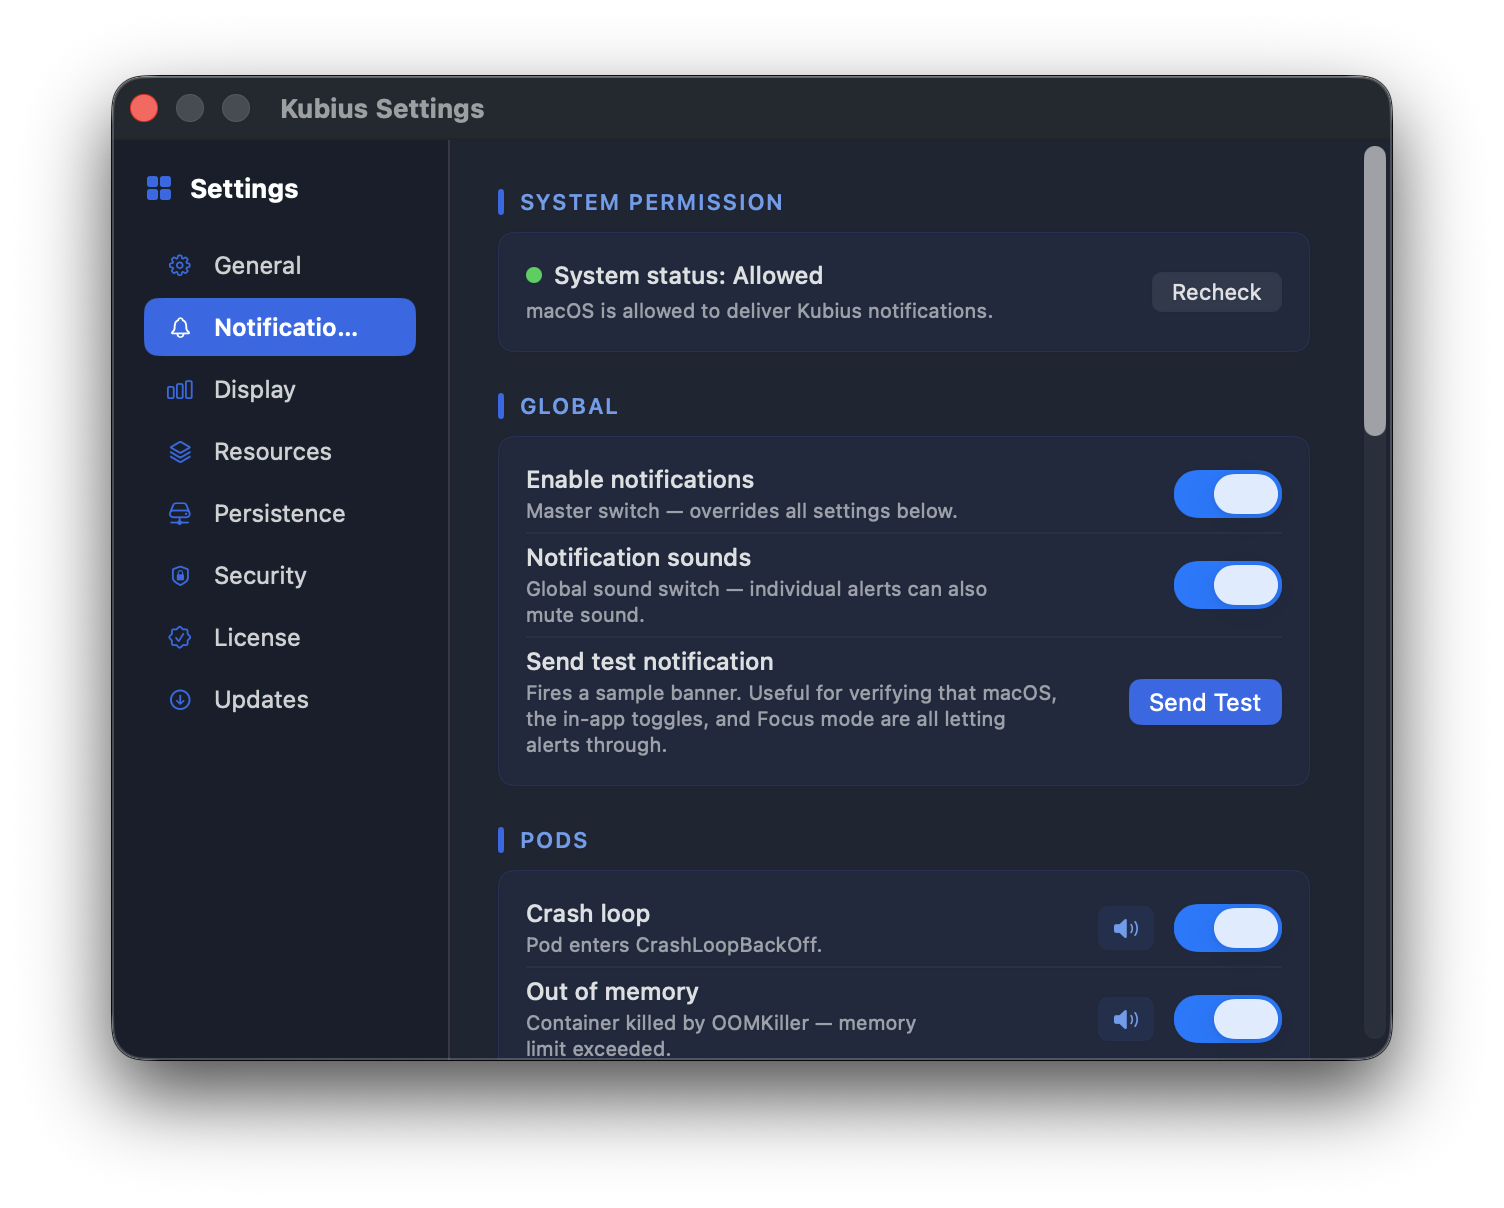Turn off Notification sounds toggle
Screen dimensions: 1504x1208
pos(1228,585)
